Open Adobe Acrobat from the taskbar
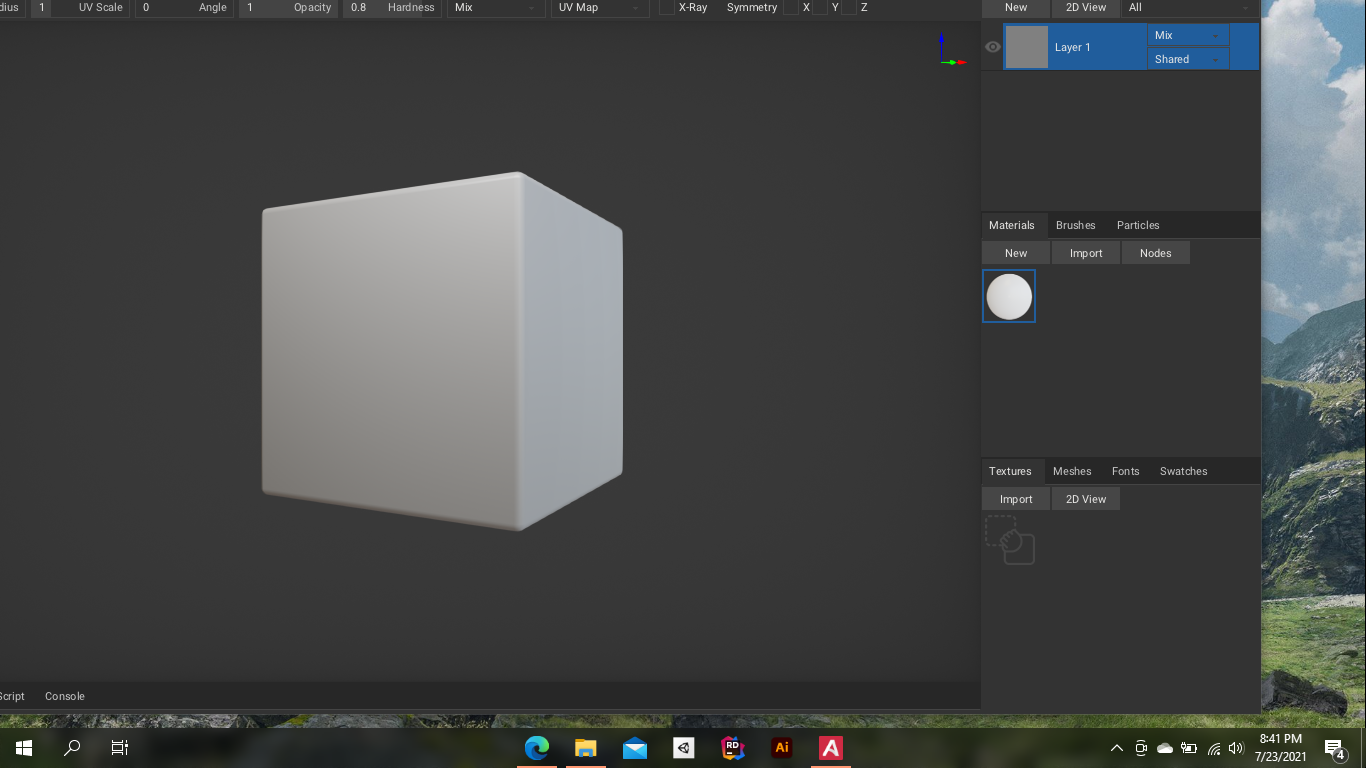This screenshot has height=768, width=1366. 829,747
